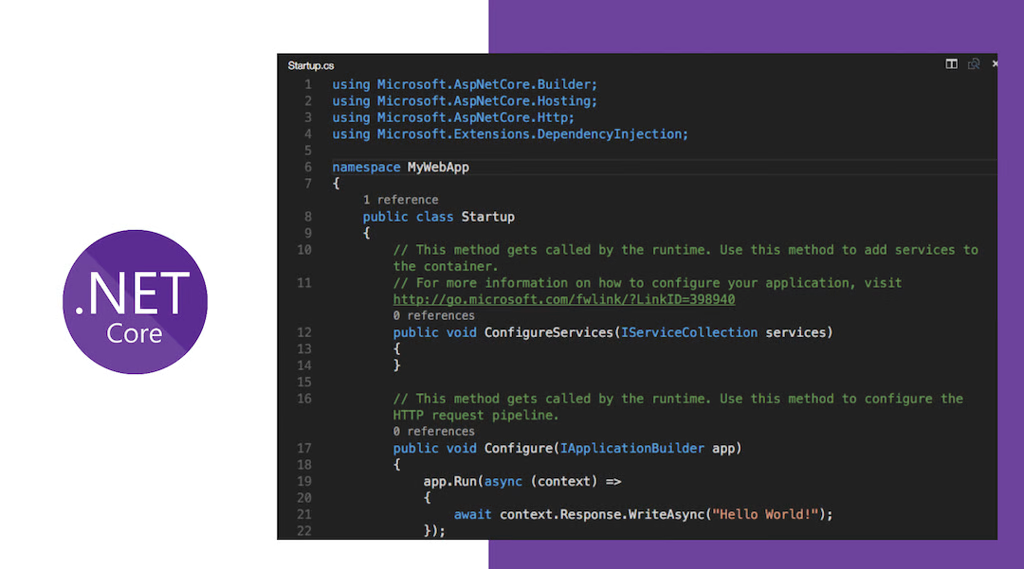Click line number 6 in the gutter
This screenshot has width=1024, height=569.
(308, 167)
